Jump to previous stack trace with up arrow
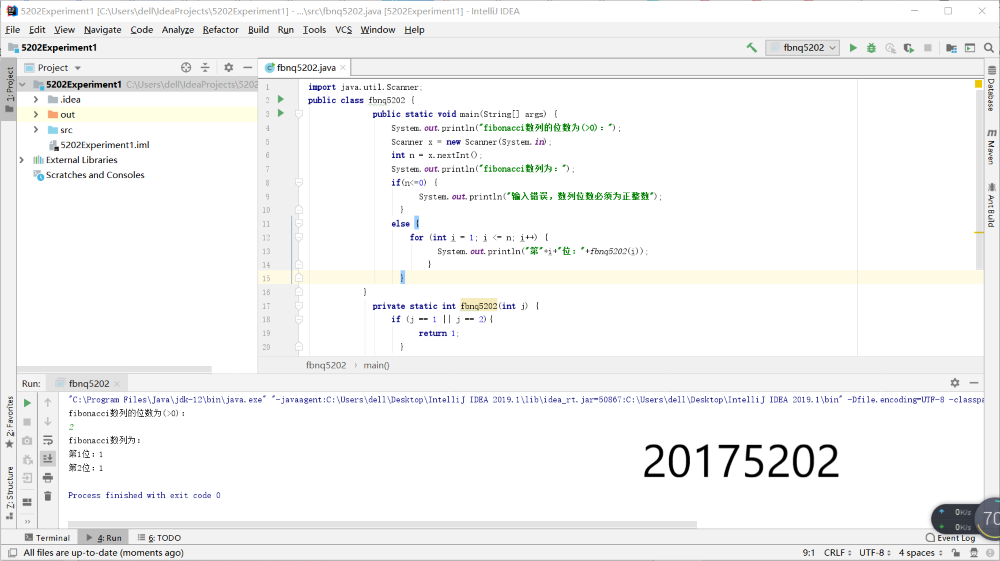Screen dimensions: 1000x561 48,403
